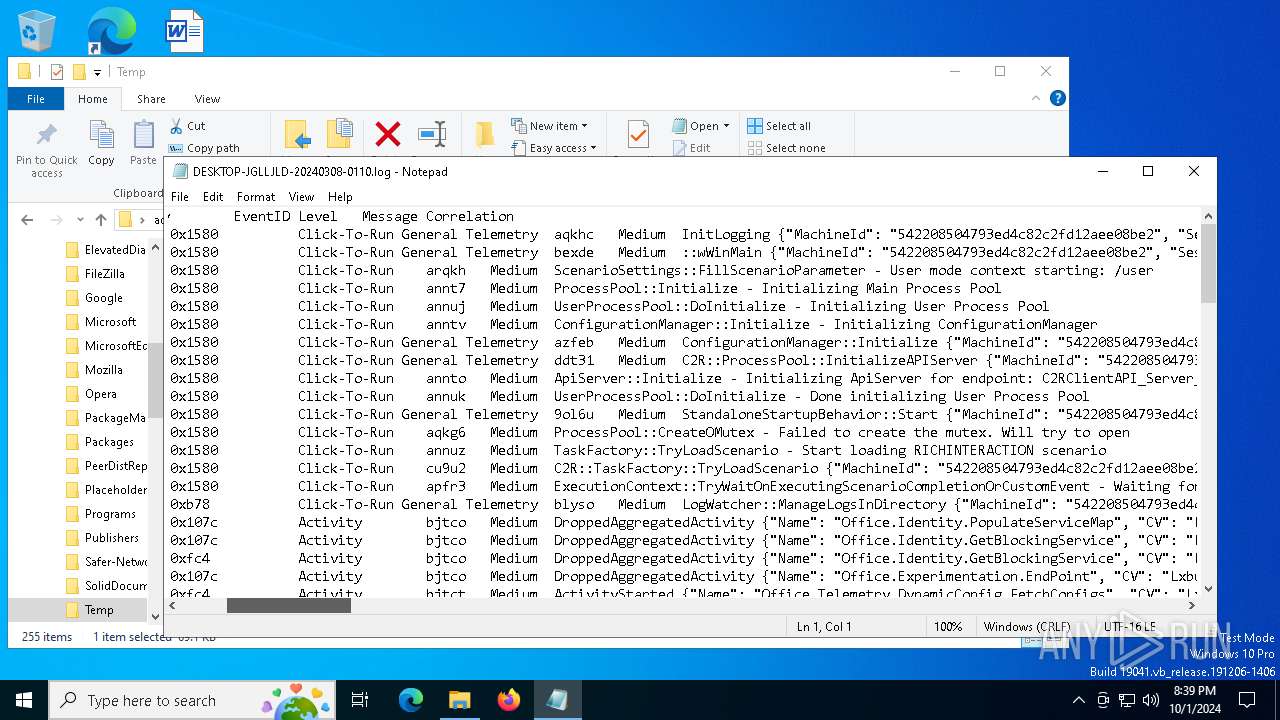Open the blue File tab in Explorer
1280x720 pixels.
coord(36,99)
